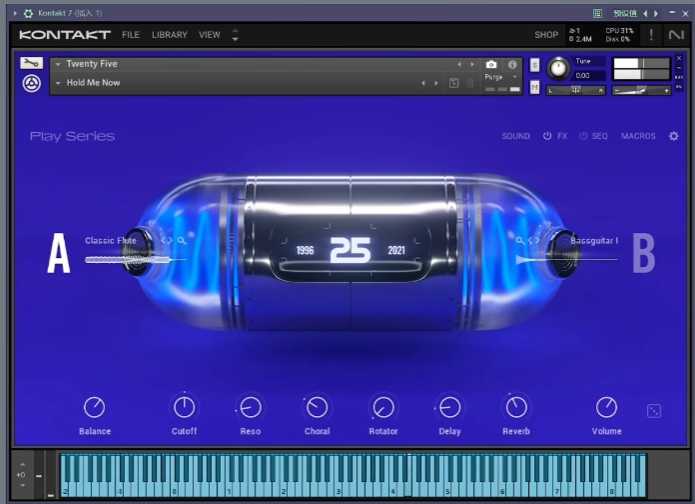Open the Purge dropdown menu
The width and height of the screenshot is (695, 504).
pos(496,76)
